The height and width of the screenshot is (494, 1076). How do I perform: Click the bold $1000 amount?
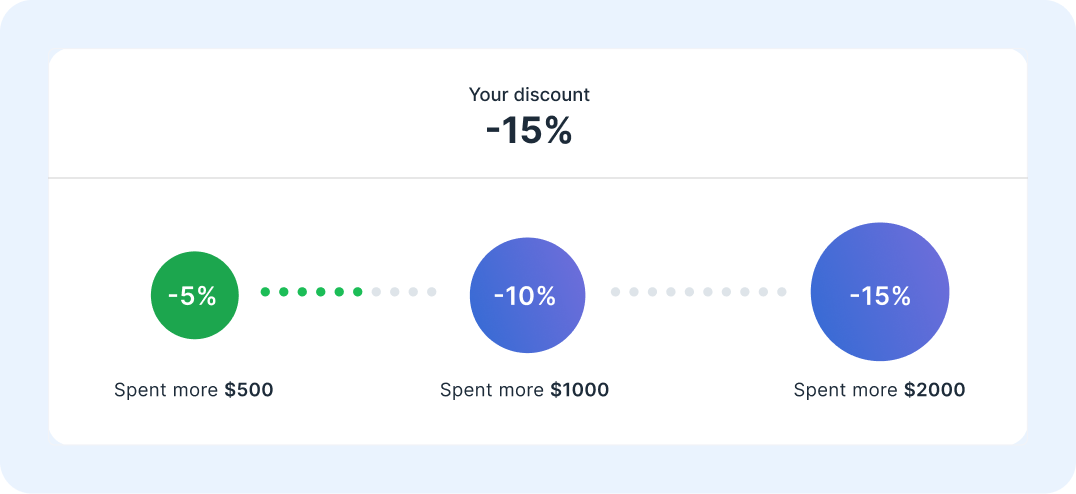click(579, 390)
